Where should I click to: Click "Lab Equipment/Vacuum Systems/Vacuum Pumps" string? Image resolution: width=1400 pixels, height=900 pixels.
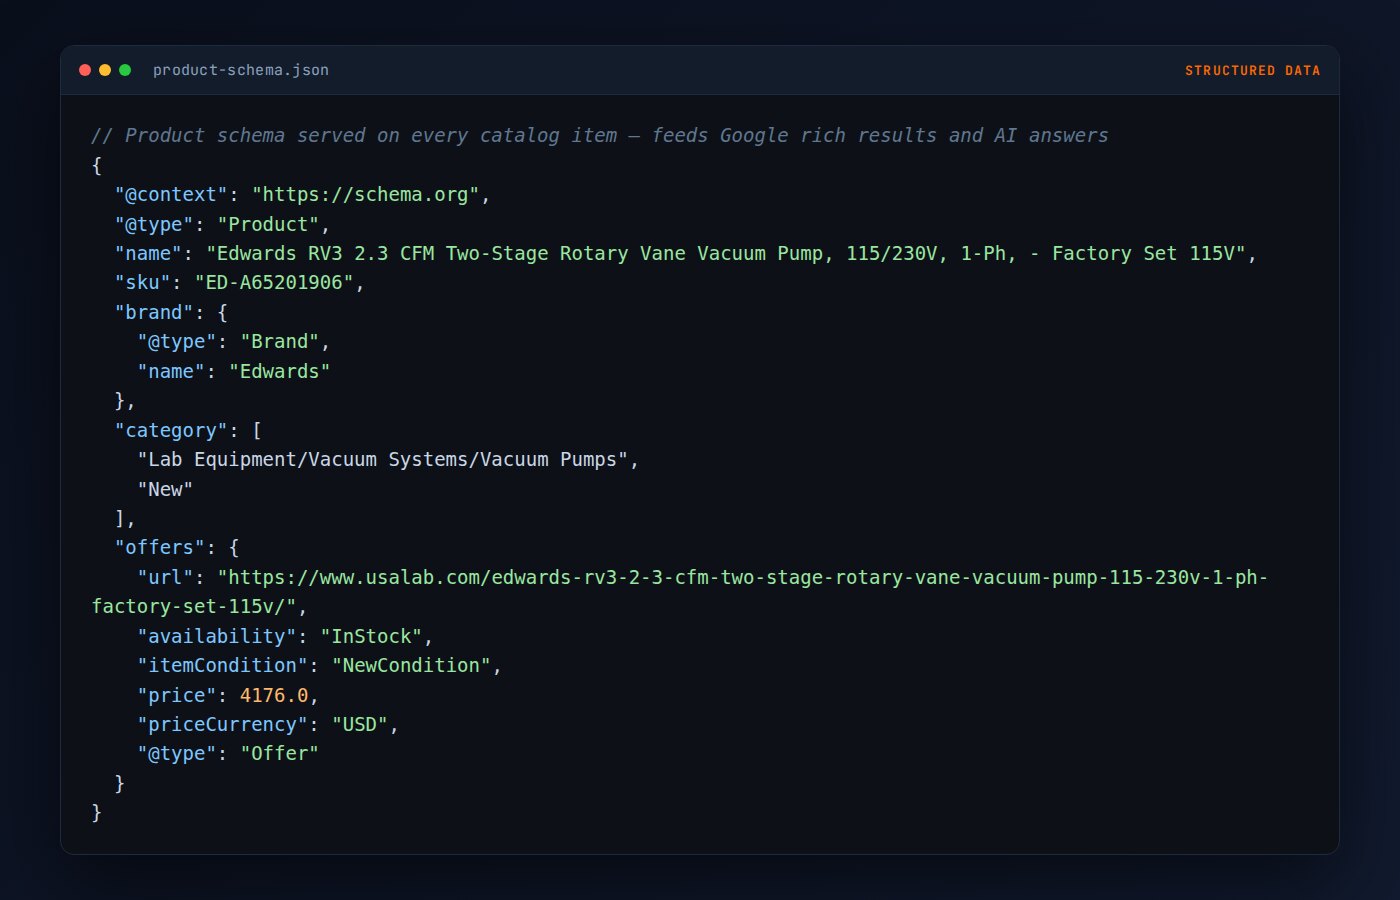click(x=383, y=459)
